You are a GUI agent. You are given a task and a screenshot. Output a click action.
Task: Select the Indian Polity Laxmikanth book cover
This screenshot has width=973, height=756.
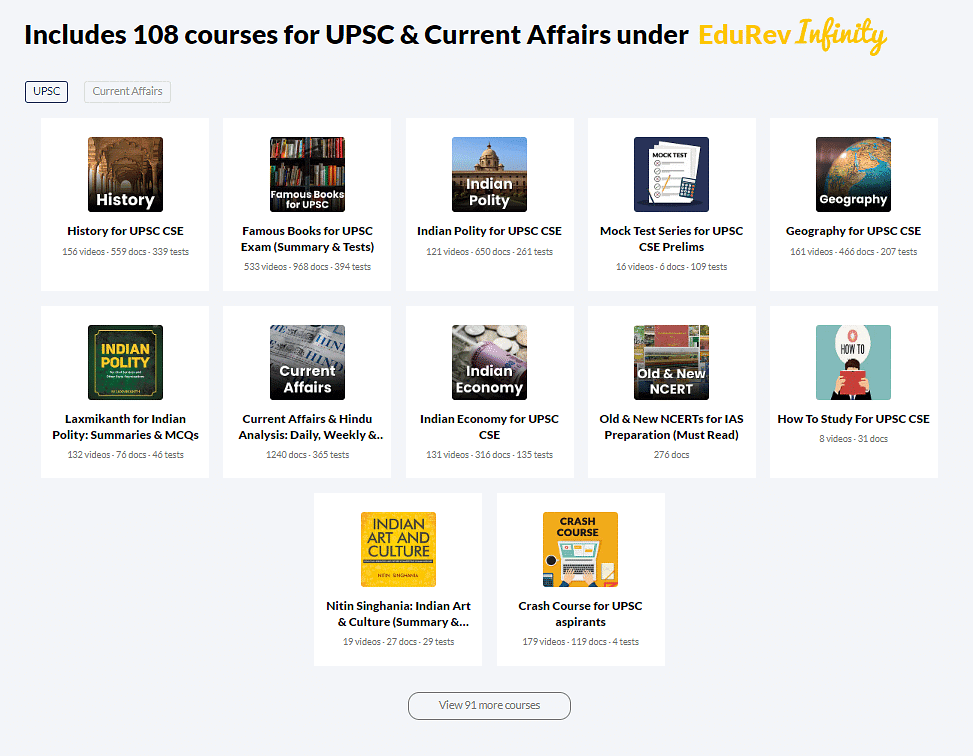click(124, 362)
